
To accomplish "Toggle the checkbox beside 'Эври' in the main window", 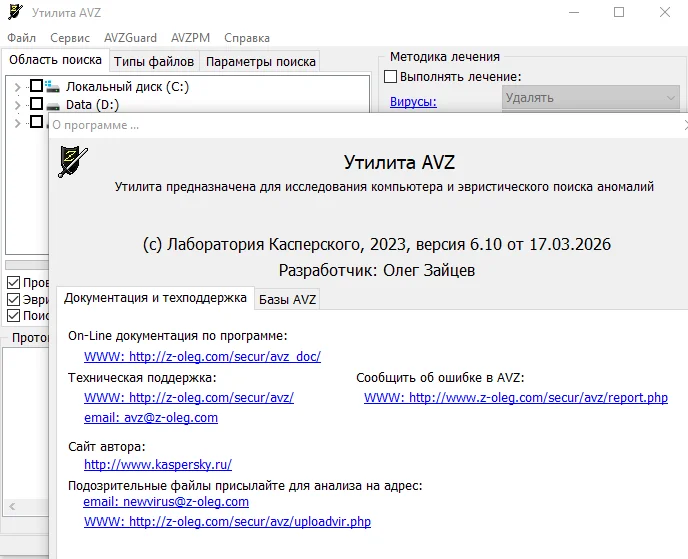I will tap(14, 299).
